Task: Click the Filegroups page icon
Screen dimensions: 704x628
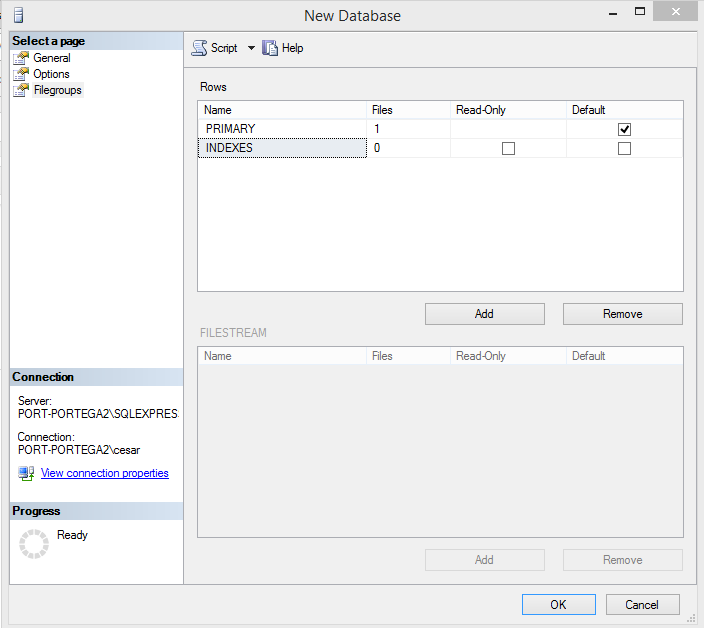Action: [21, 90]
